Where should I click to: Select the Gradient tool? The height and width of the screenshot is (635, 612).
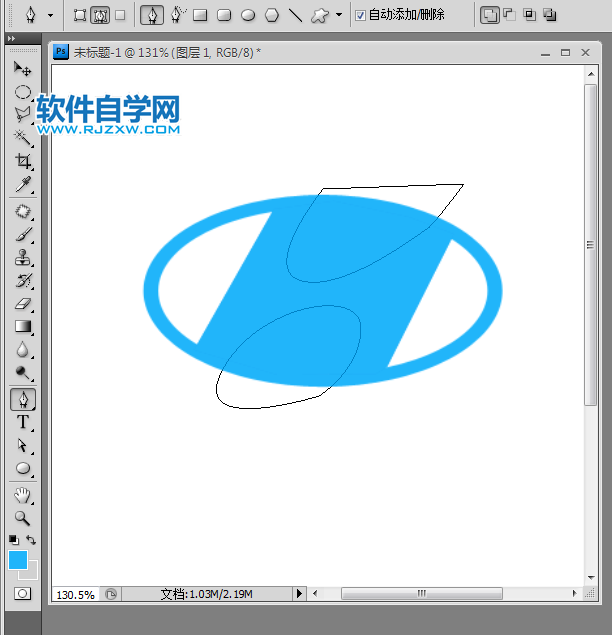23,326
